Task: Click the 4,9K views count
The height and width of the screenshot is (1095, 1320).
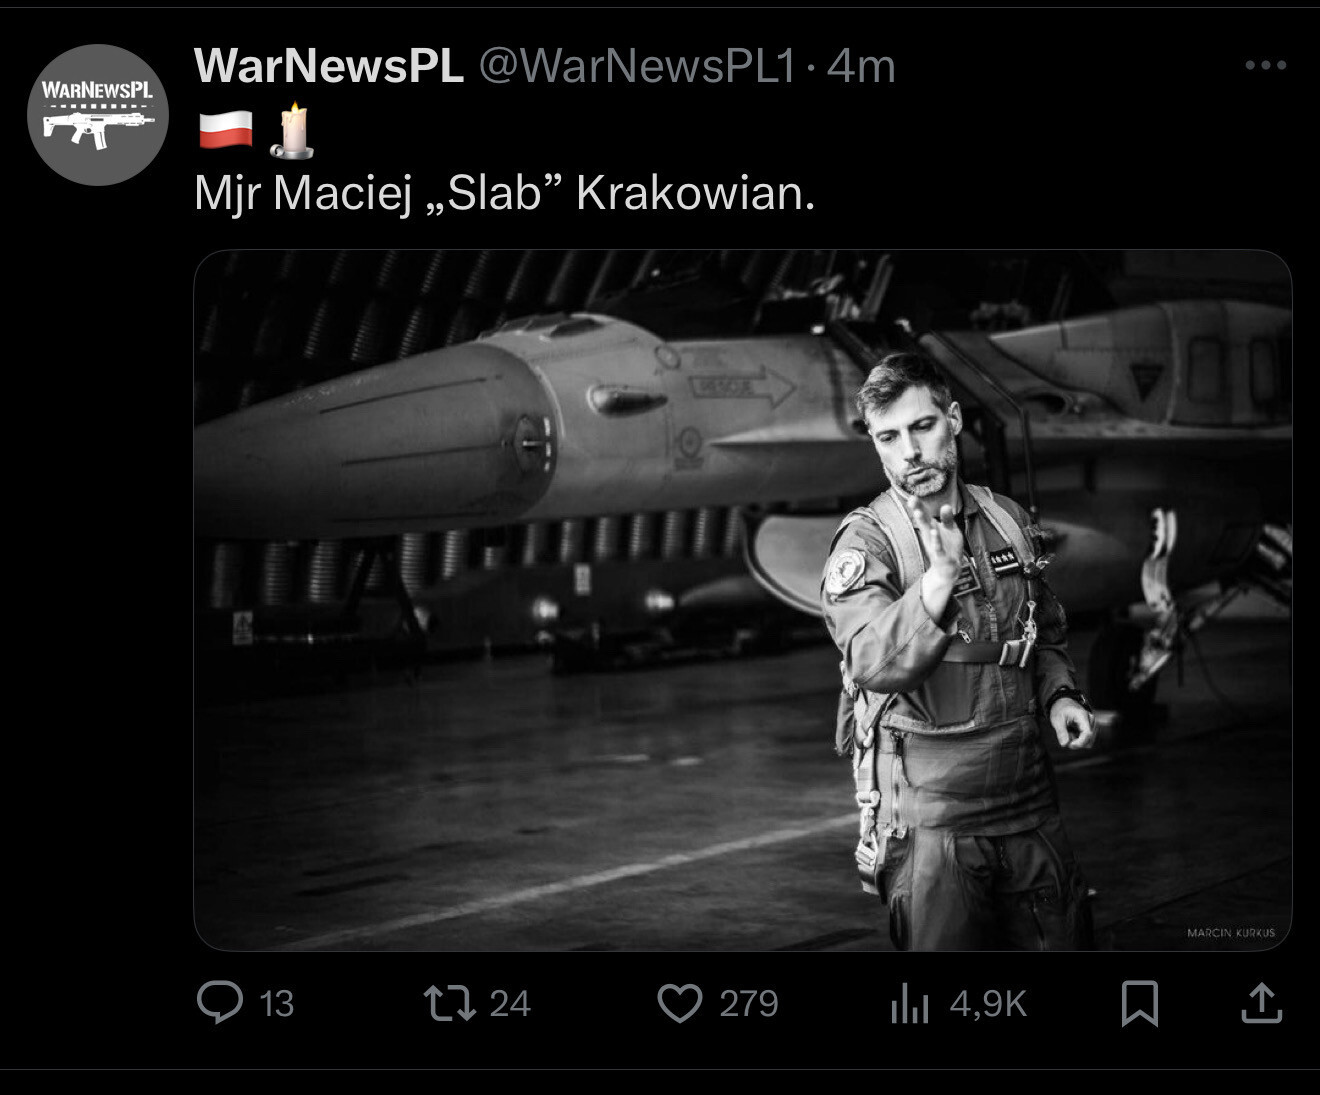Action: pos(988,1003)
